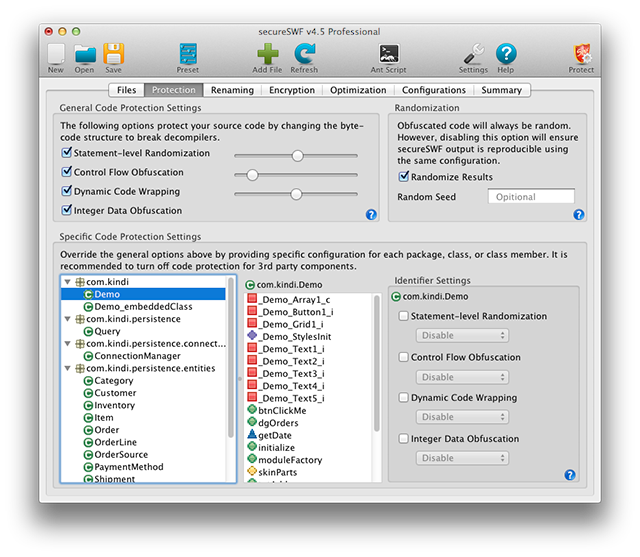Collapse the com.kindi.persistence.entities package node
640x557 pixels.
66,368
